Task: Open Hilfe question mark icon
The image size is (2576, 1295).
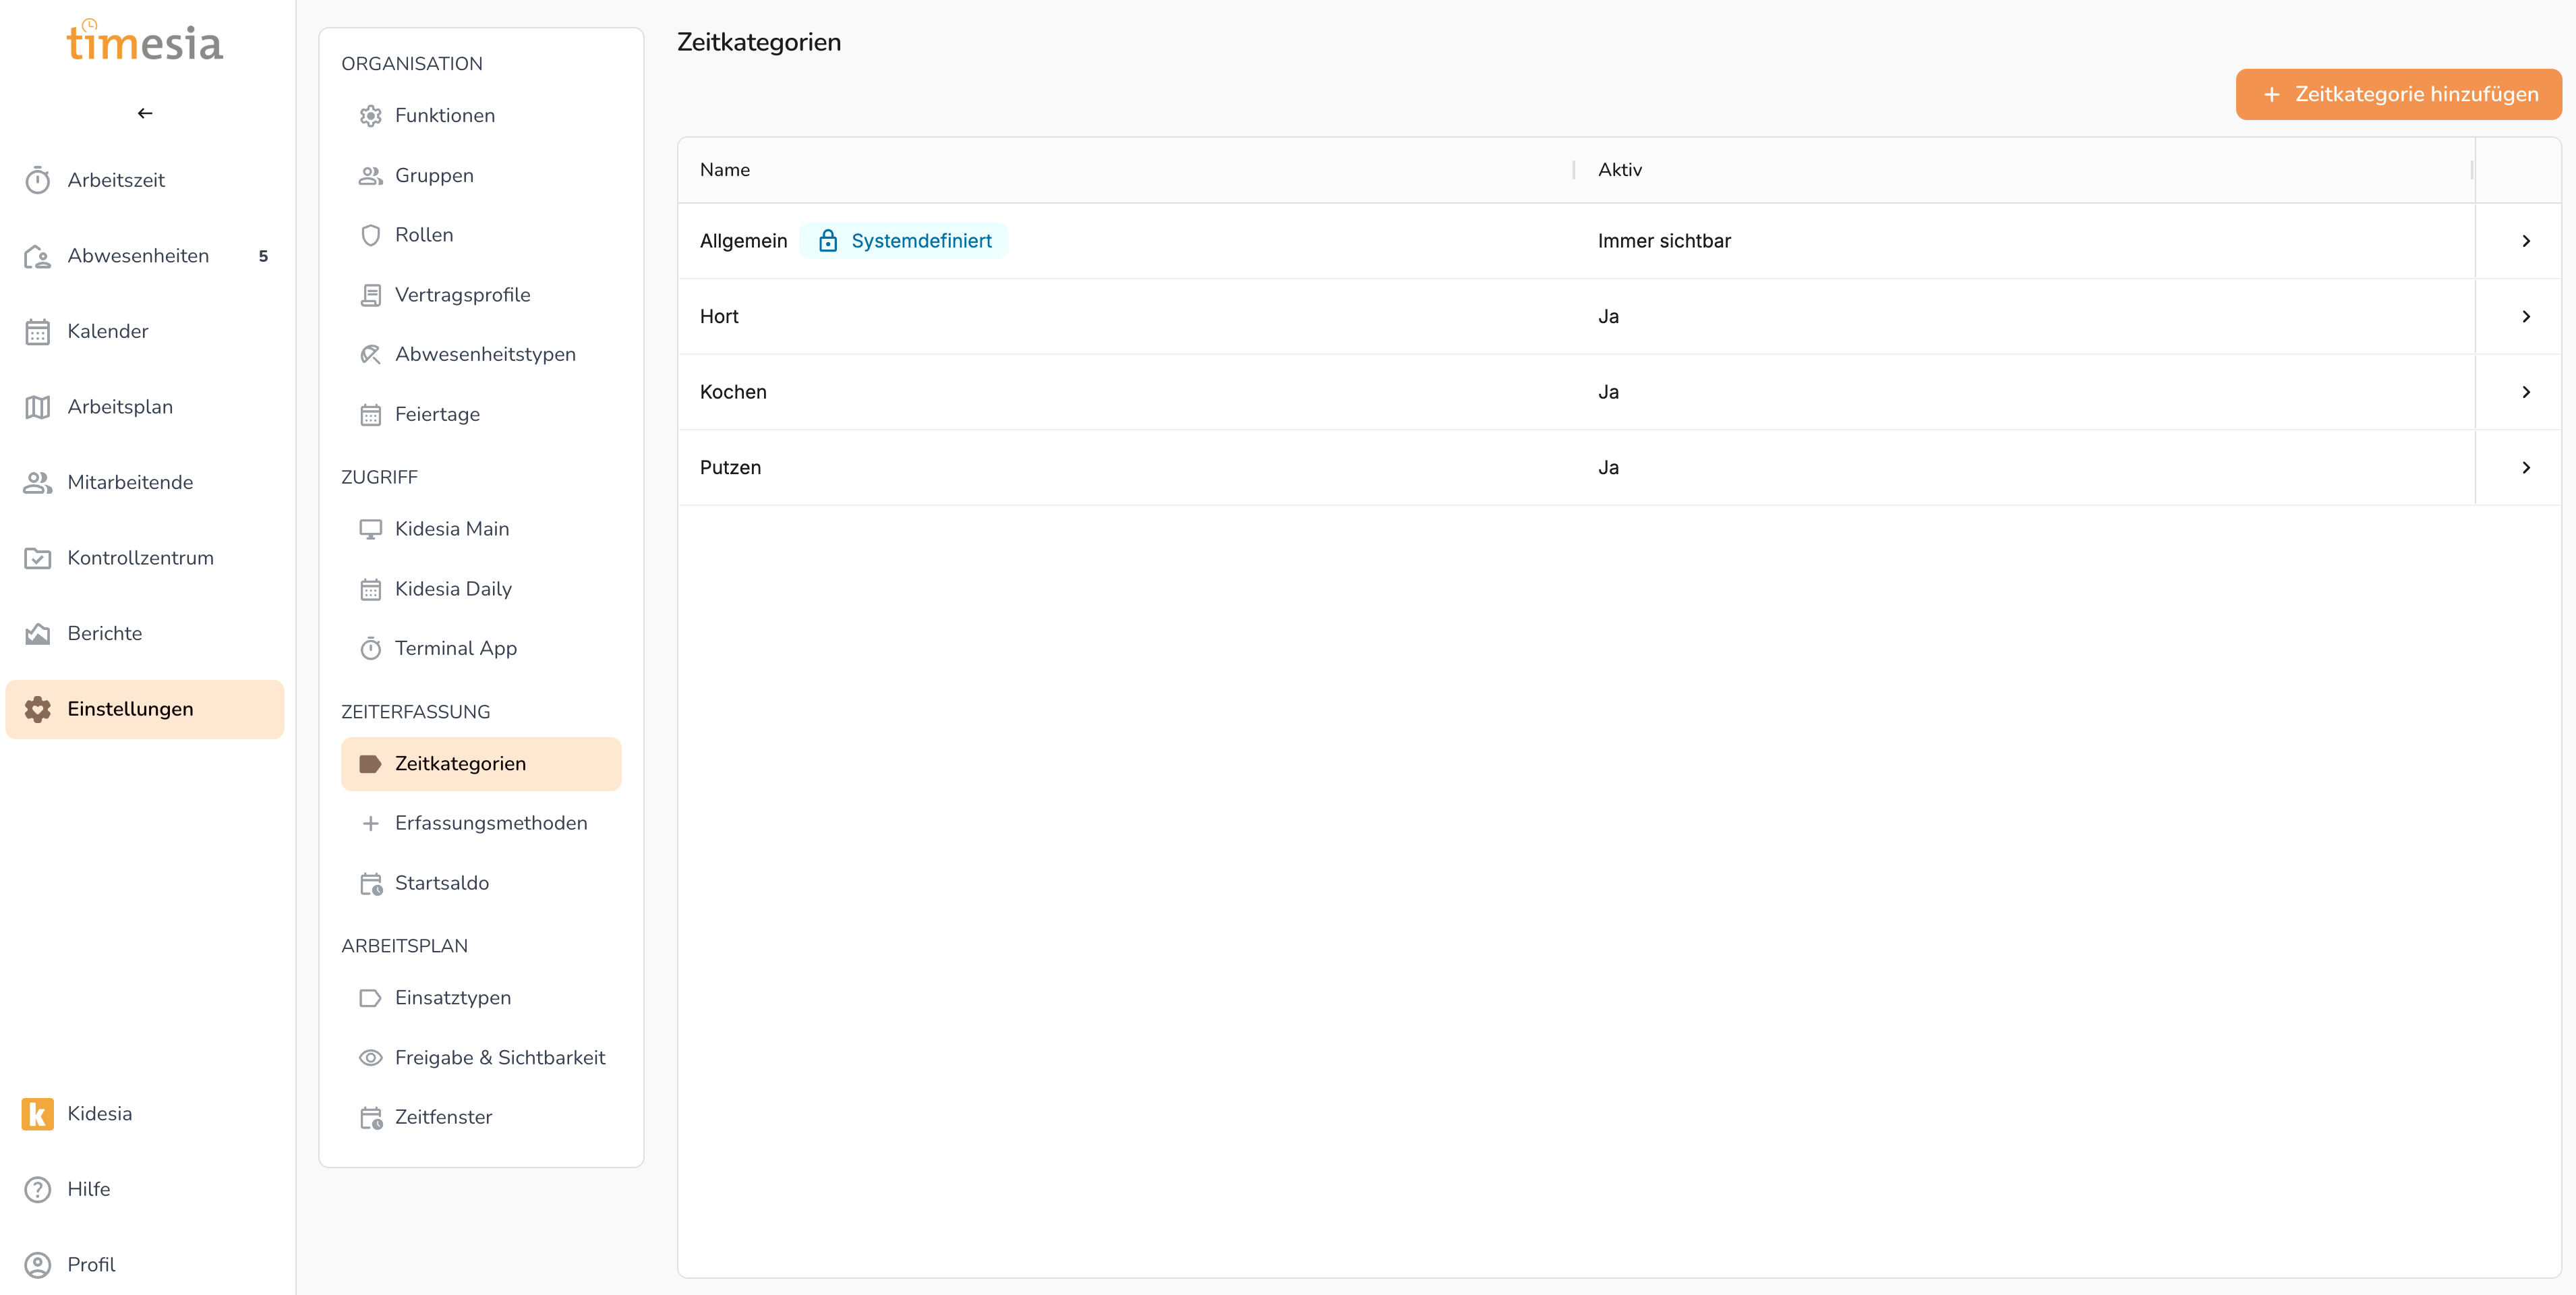Action: (x=38, y=1189)
